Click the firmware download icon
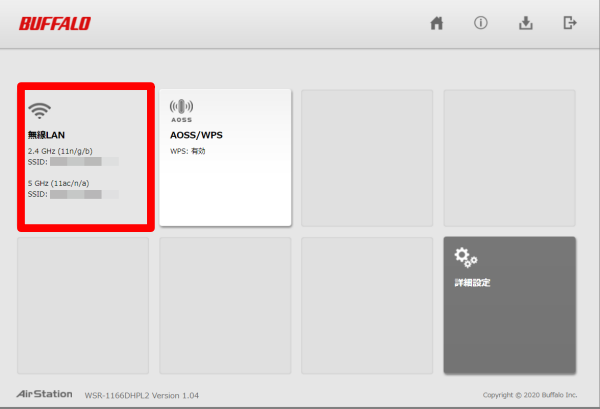This screenshot has width=600, height=409. [526, 23]
